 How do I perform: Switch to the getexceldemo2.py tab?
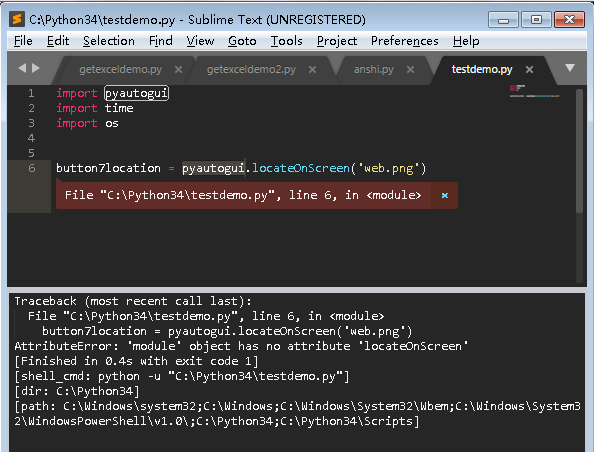(251, 70)
